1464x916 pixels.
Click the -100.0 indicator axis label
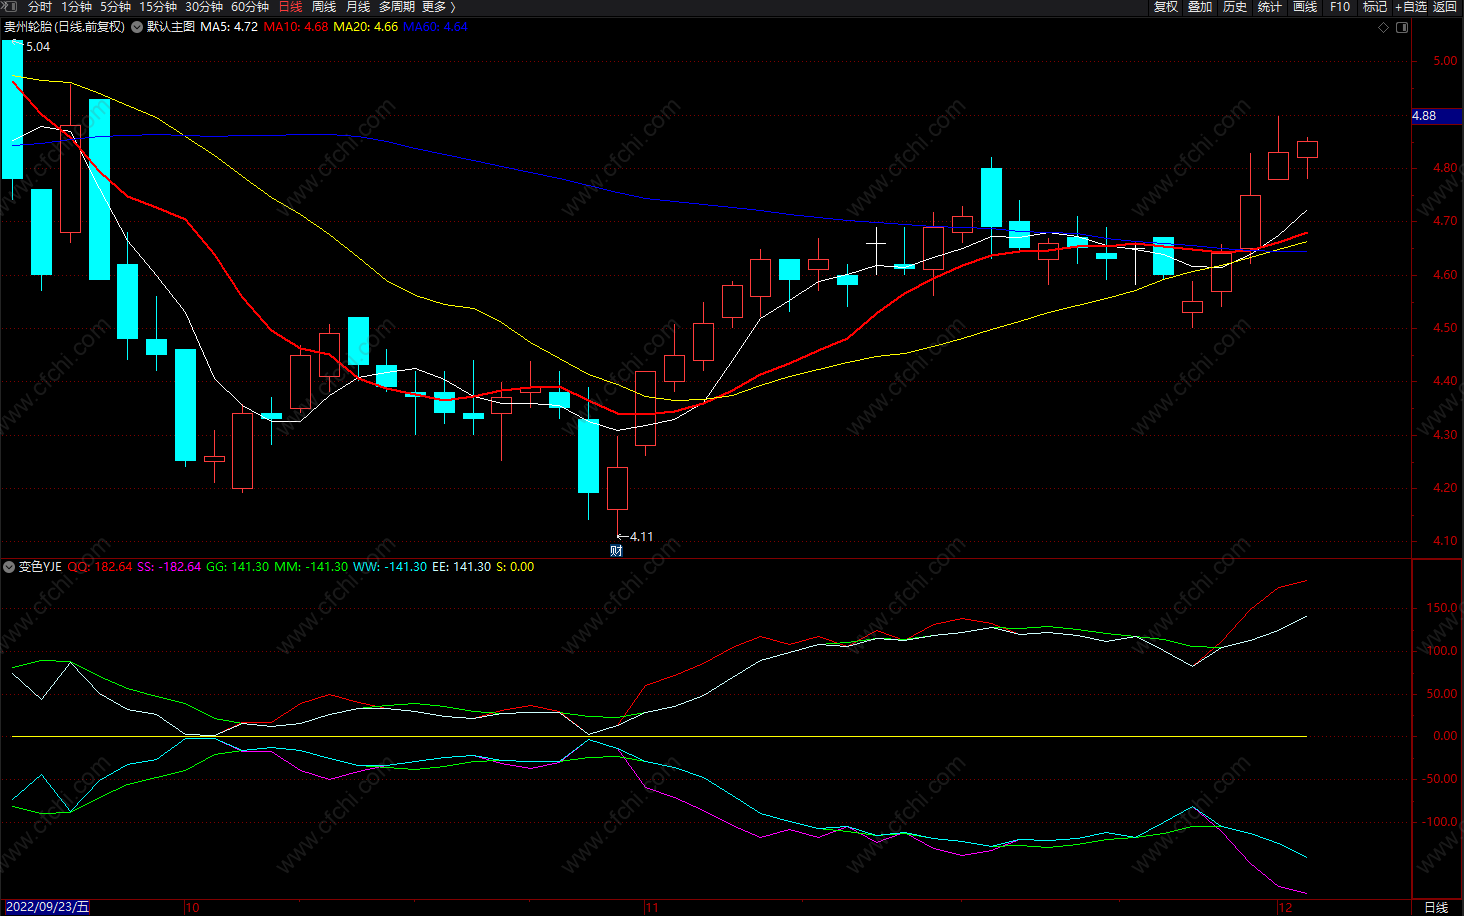point(1439,822)
